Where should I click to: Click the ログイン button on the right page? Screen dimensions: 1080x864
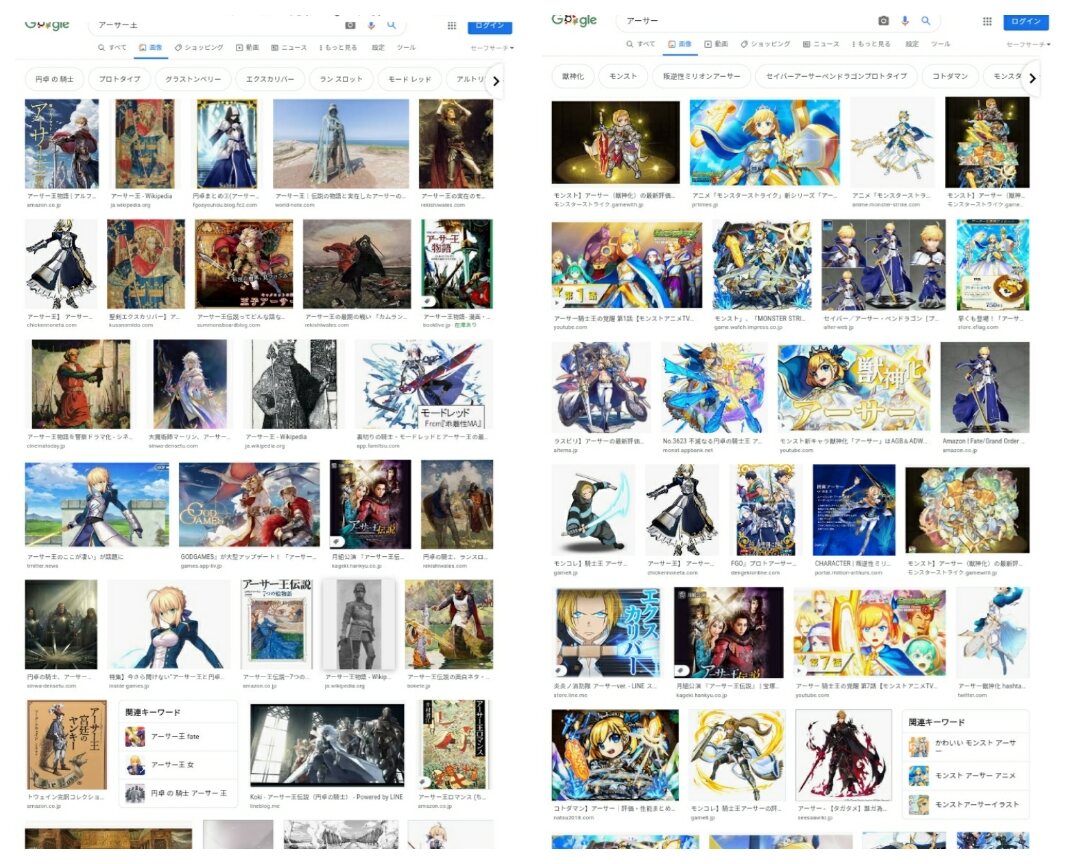[x=1026, y=21]
